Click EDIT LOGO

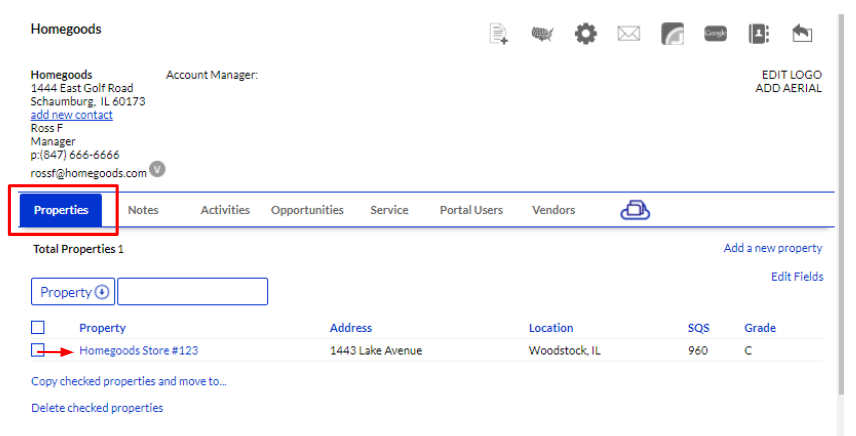pos(792,75)
